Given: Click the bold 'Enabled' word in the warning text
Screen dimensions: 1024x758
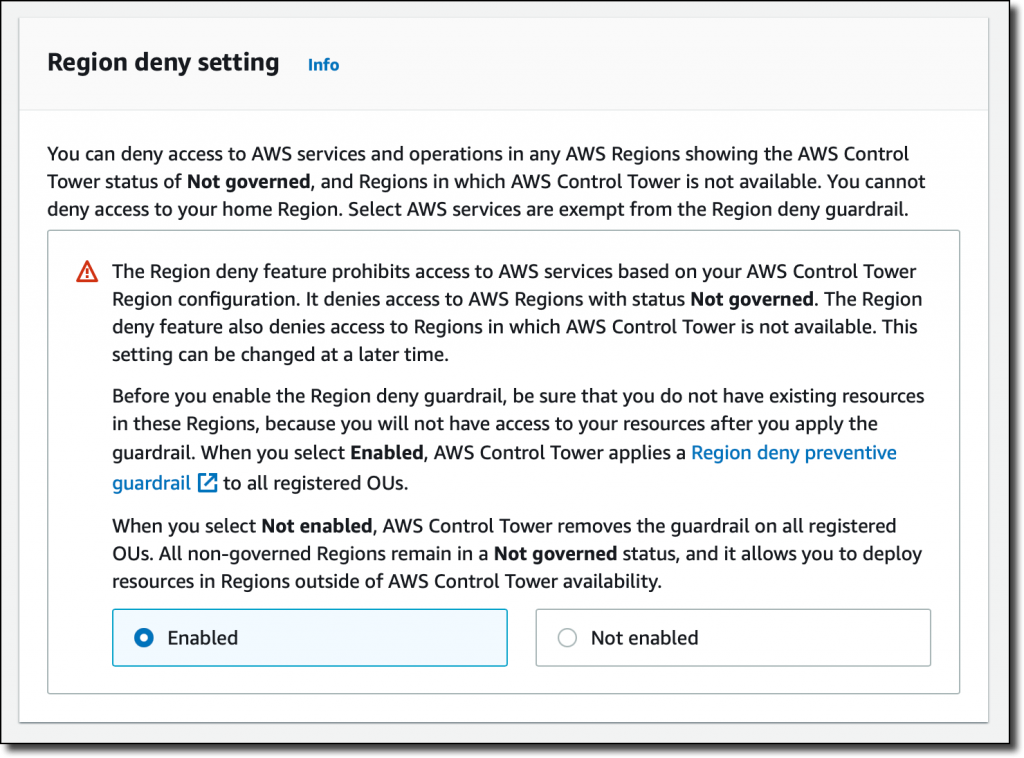Looking at the screenshot, I should (x=387, y=453).
